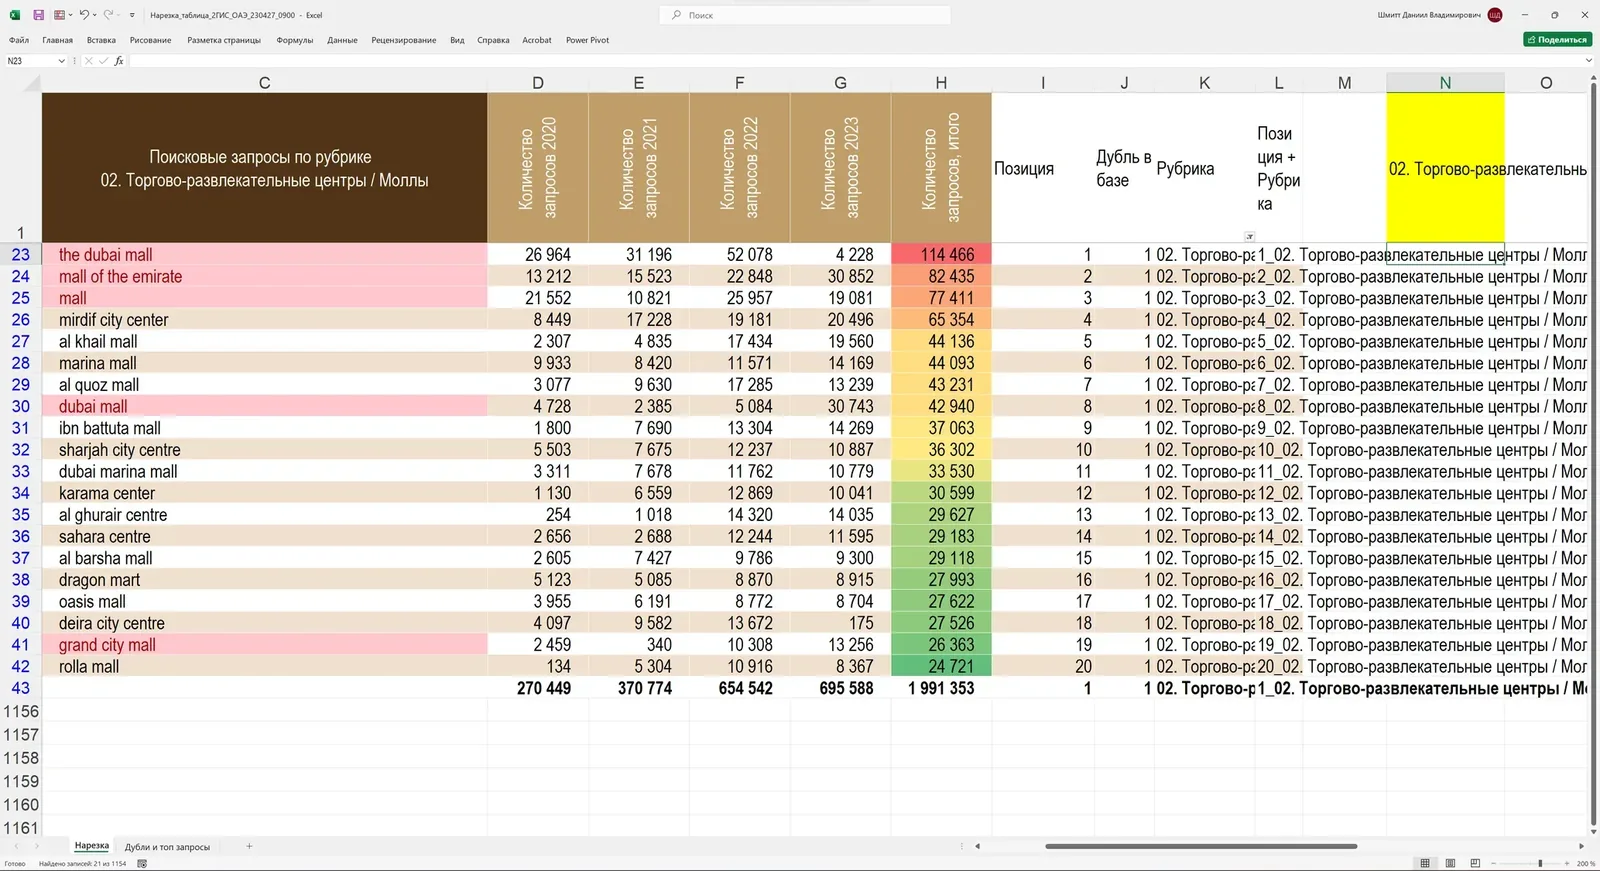Image resolution: width=1600 pixels, height=871 pixels.
Task: Select column C header
Action: (x=264, y=83)
